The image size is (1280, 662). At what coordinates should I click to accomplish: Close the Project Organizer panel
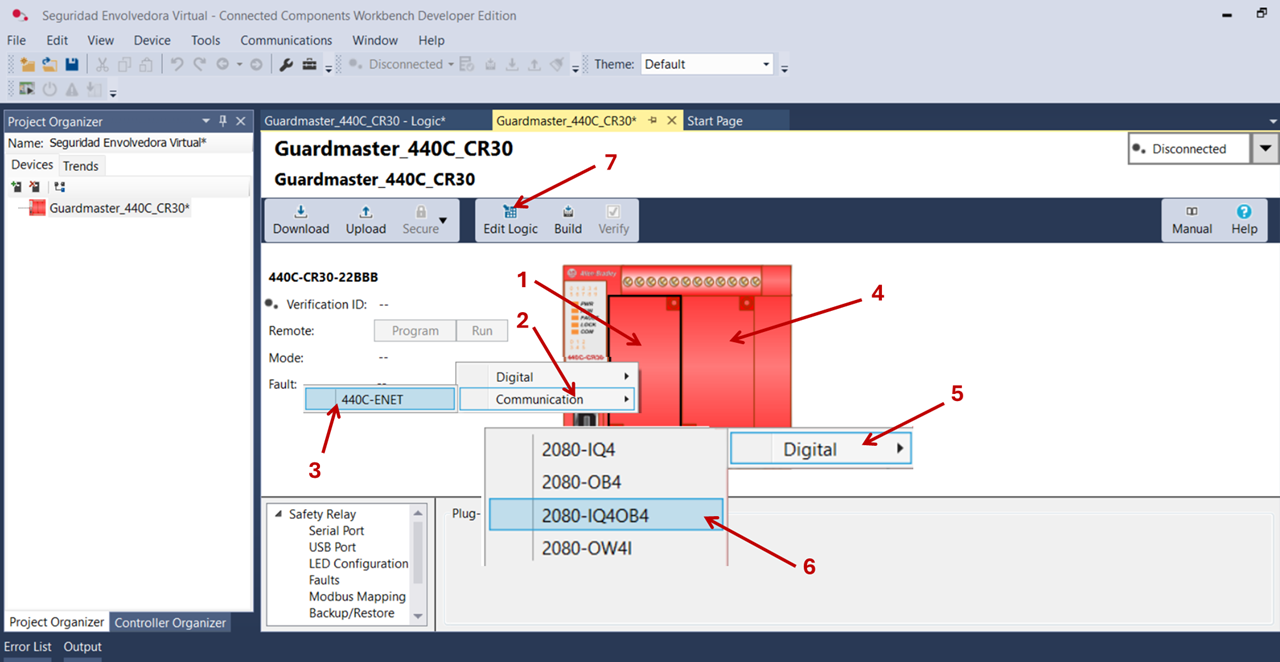coord(241,121)
